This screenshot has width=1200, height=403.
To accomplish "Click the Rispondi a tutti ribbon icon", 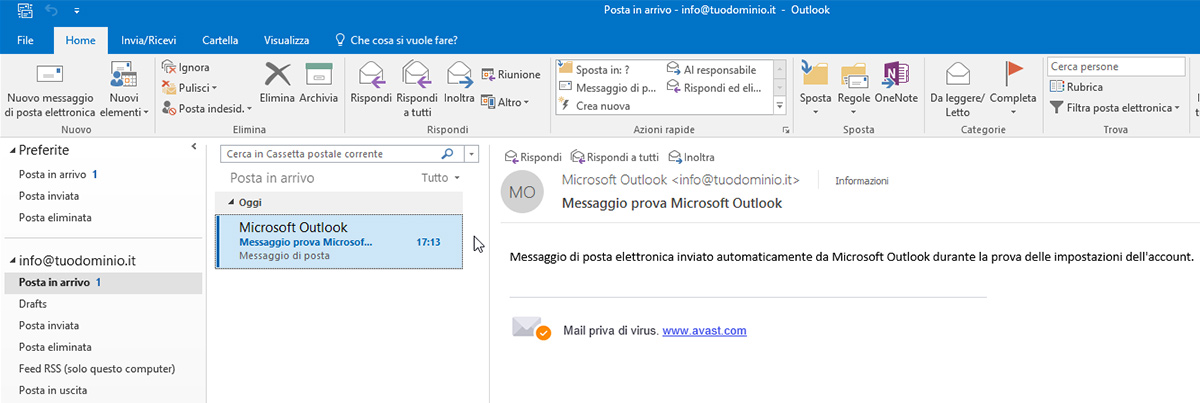I will point(416,90).
